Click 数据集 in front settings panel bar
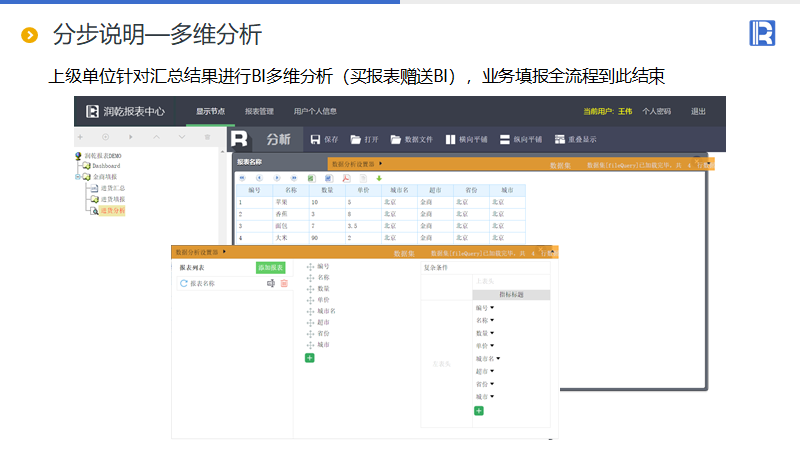This screenshot has width=800, height=450. [404, 254]
